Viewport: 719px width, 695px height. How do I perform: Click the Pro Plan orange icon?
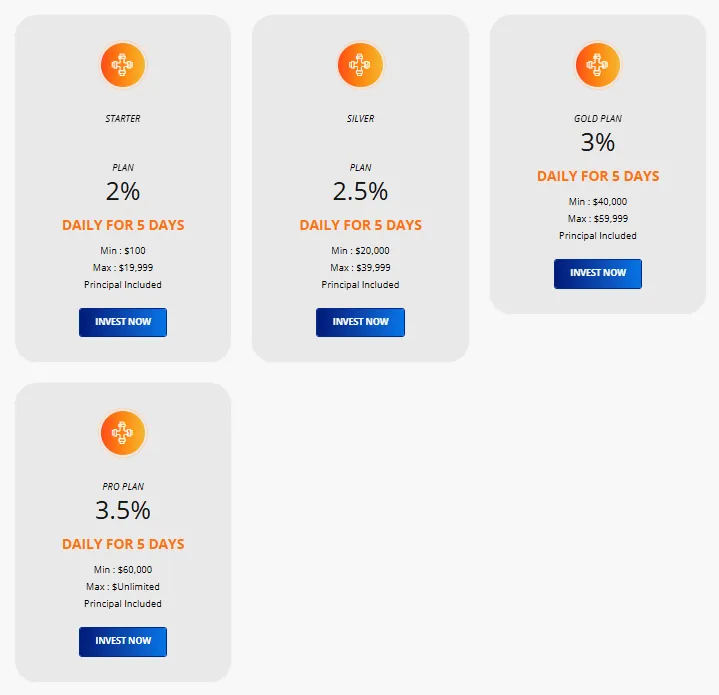click(123, 433)
